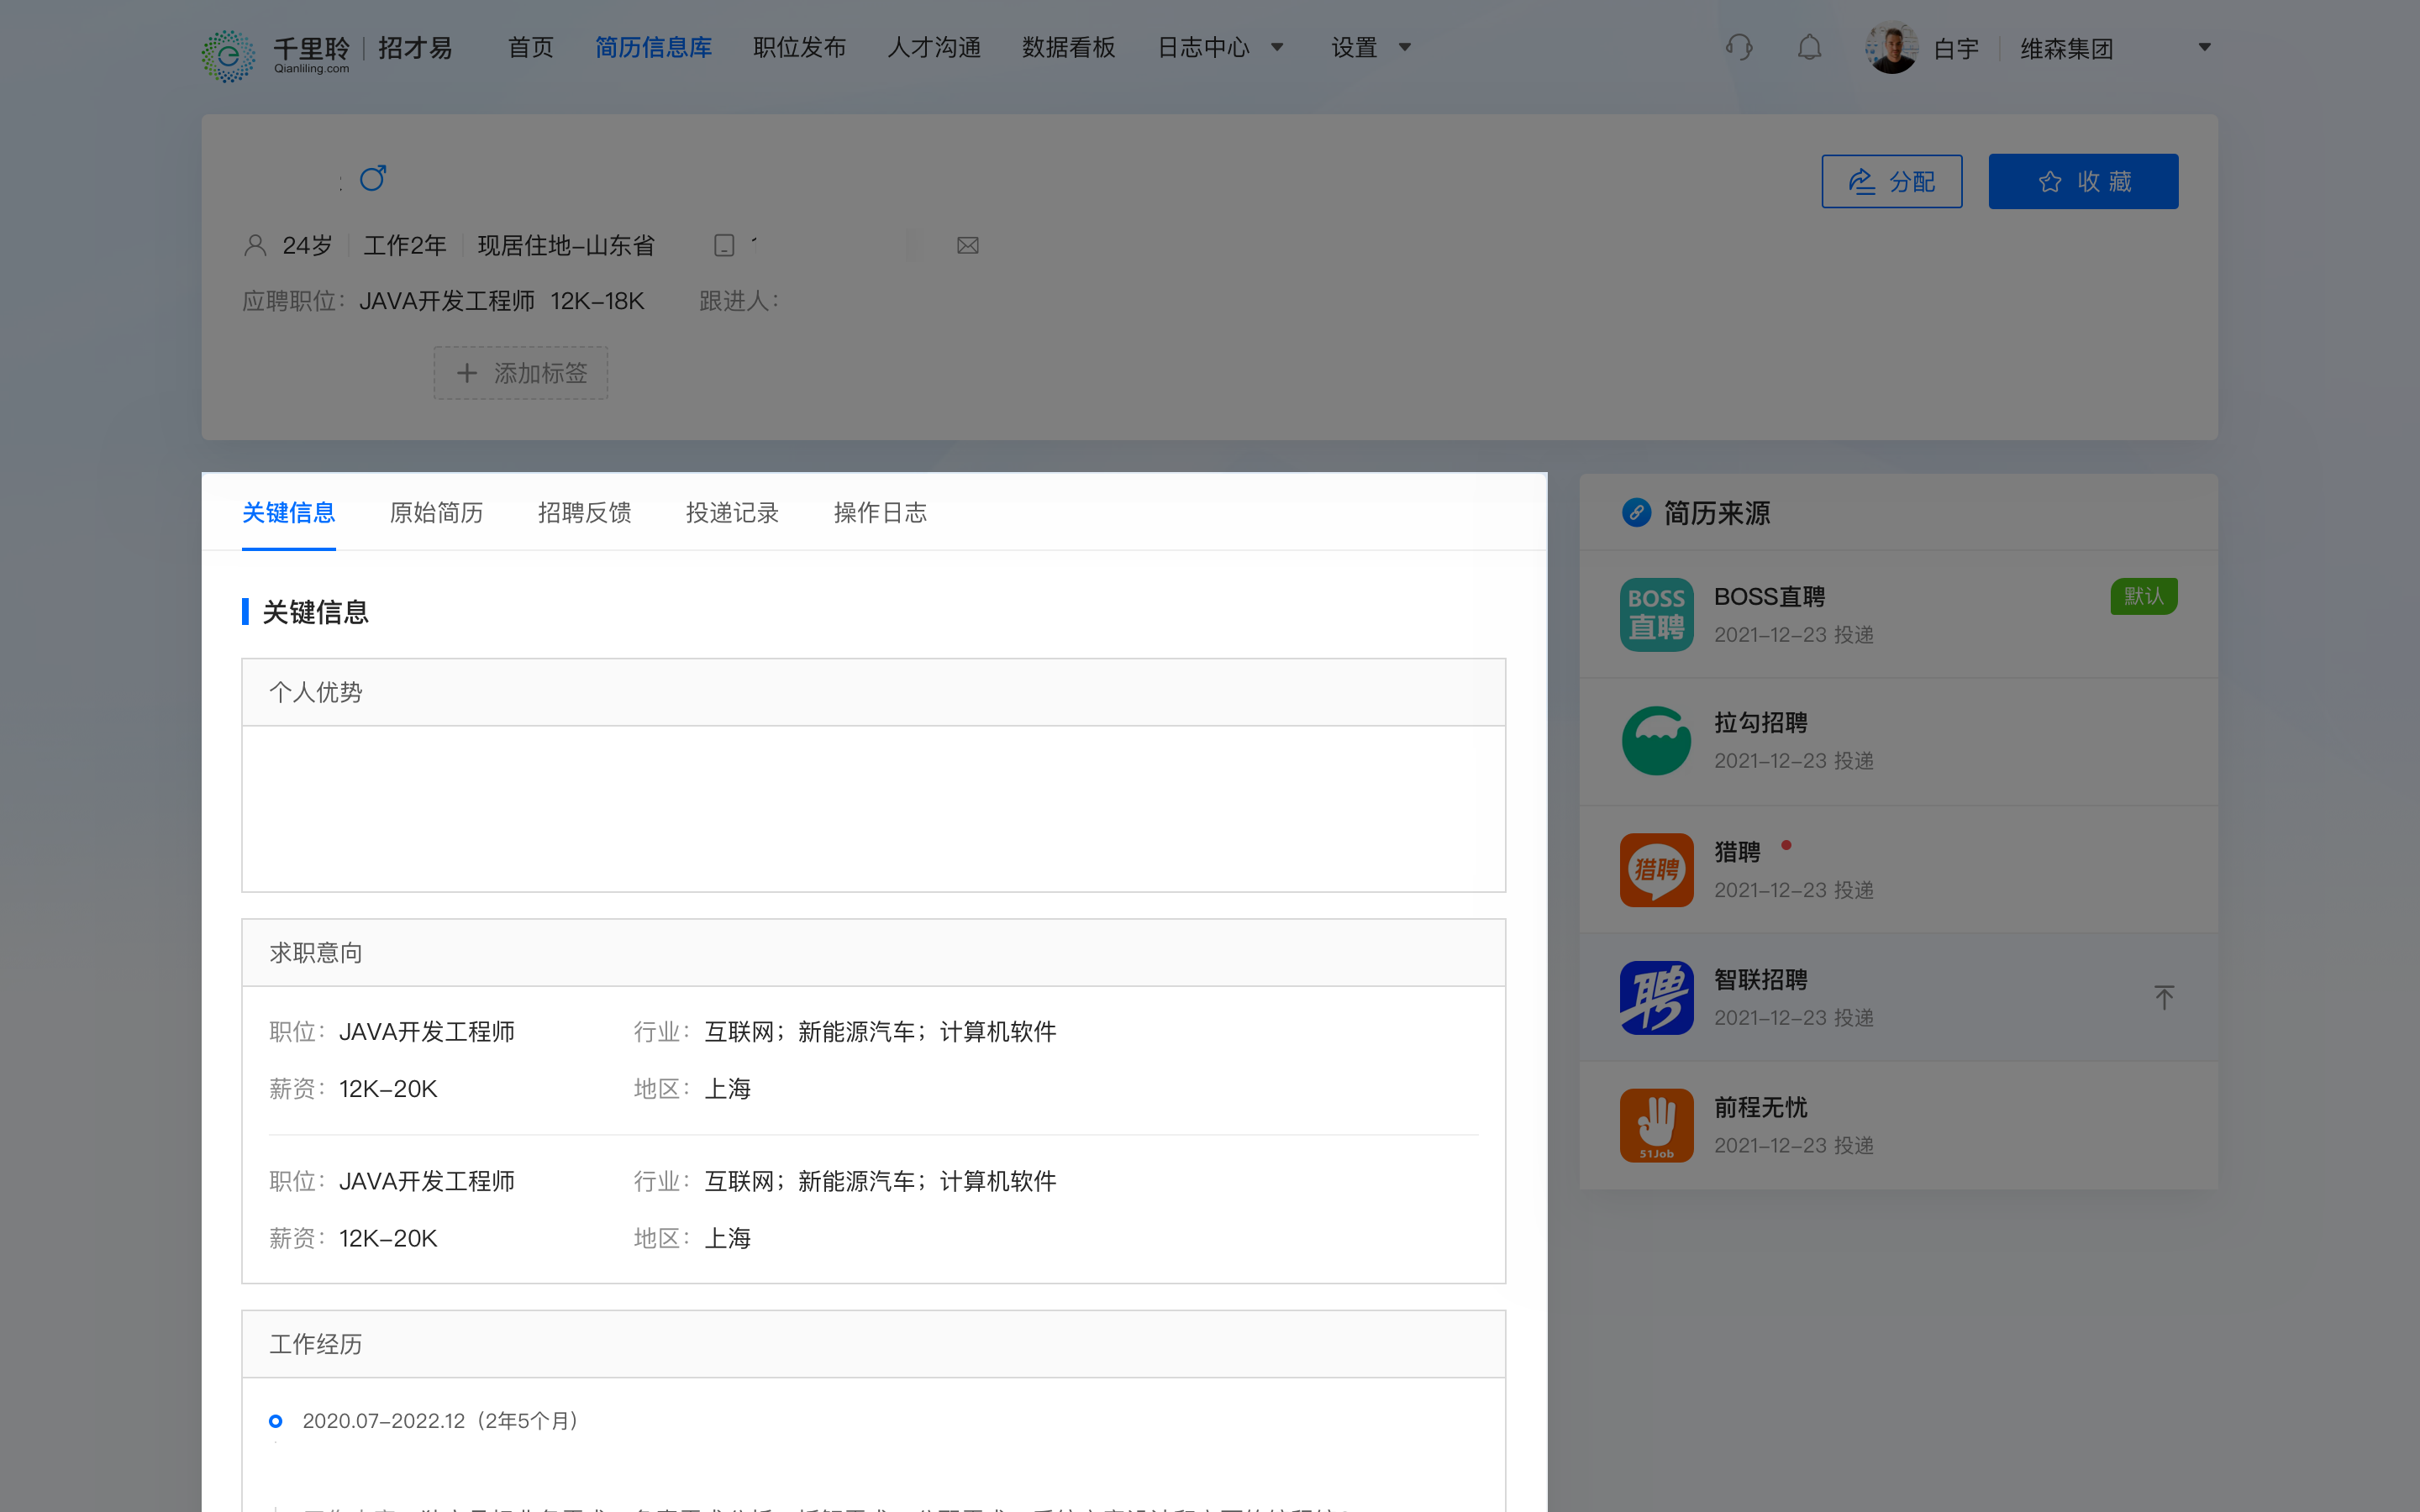Open 人才沟通 navigation item

pos(934,47)
